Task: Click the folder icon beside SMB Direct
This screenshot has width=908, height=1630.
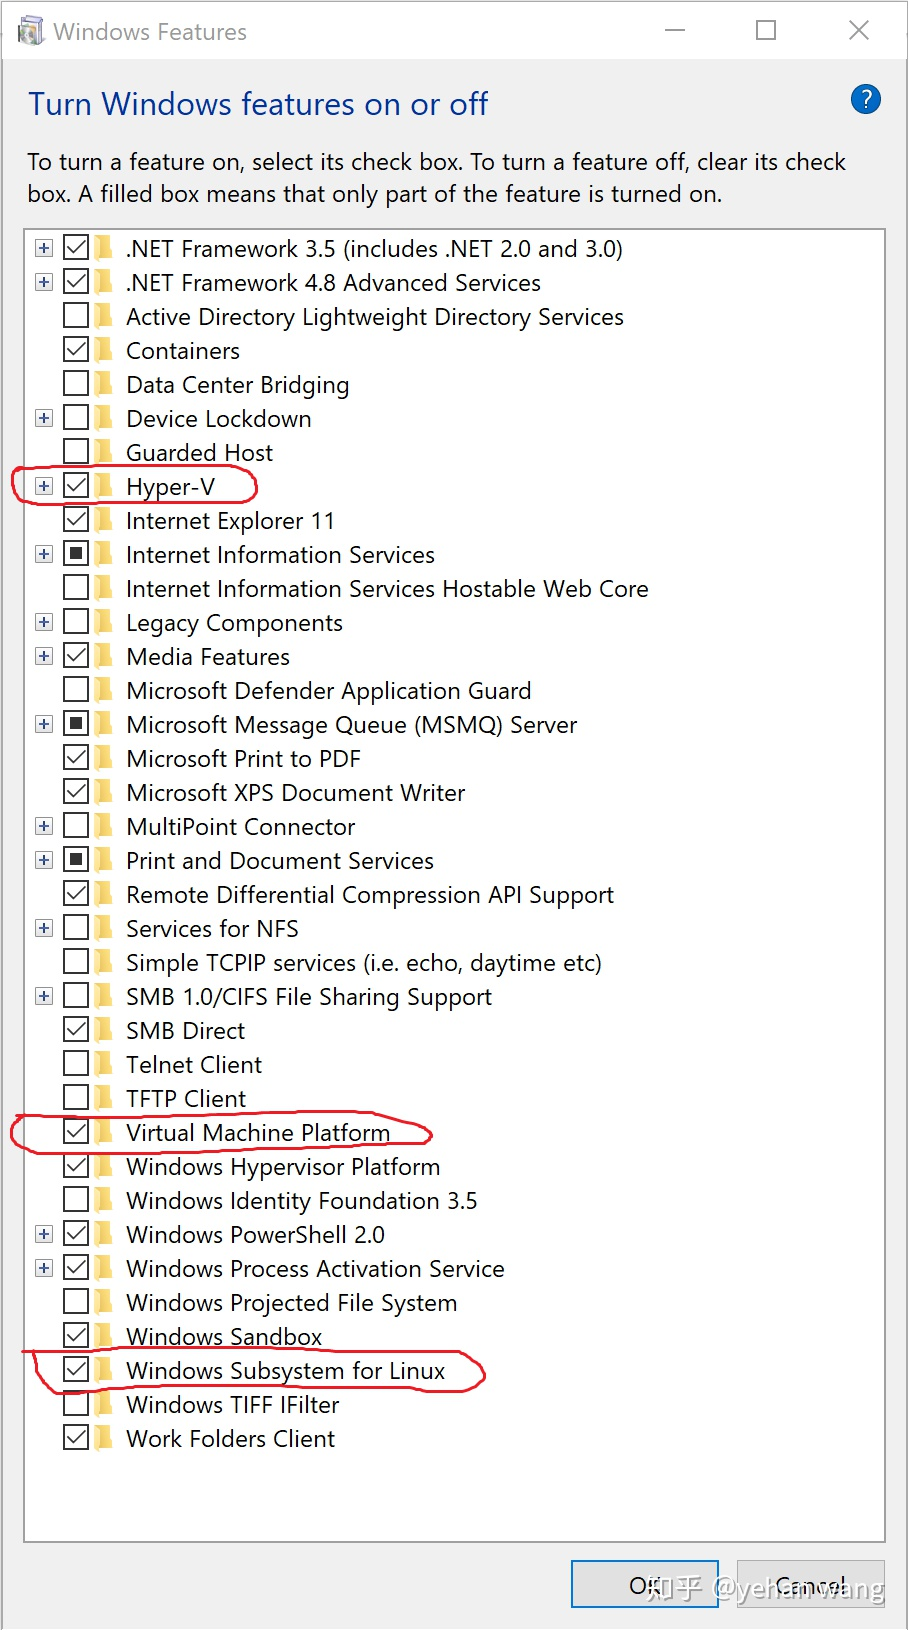Action: [104, 1030]
